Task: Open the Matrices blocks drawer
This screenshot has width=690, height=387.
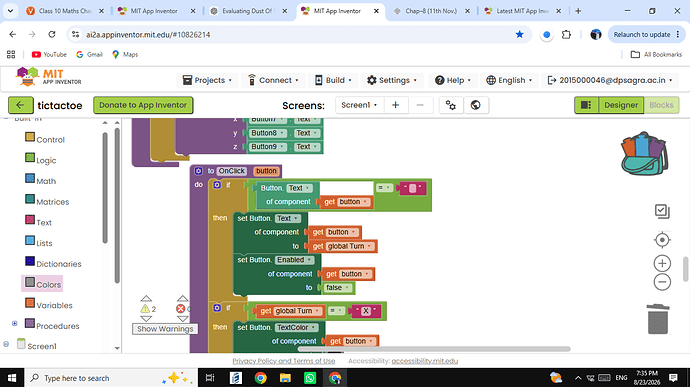Action: click(47, 201)
